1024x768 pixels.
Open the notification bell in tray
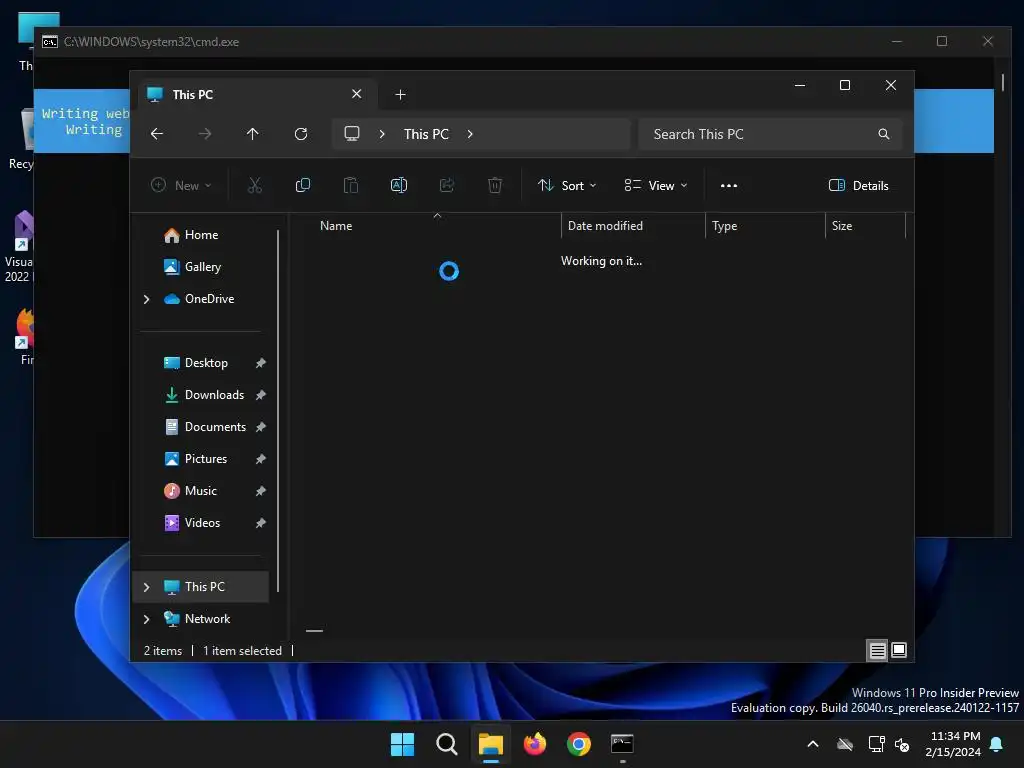[997, 744]
